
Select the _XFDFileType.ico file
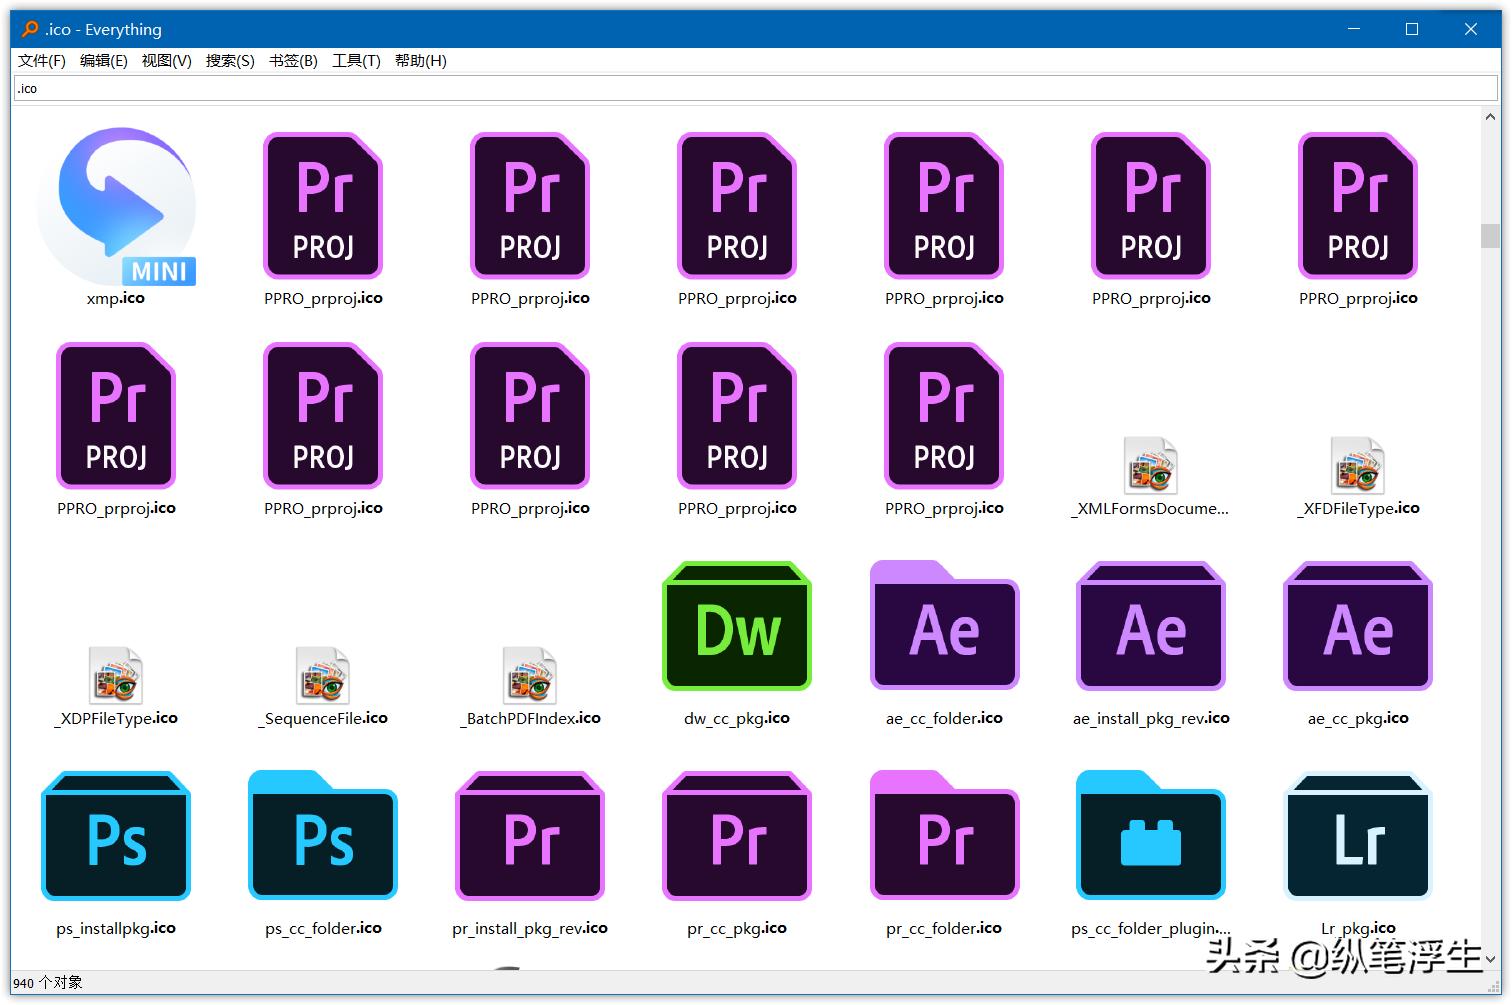(1357, 466)
